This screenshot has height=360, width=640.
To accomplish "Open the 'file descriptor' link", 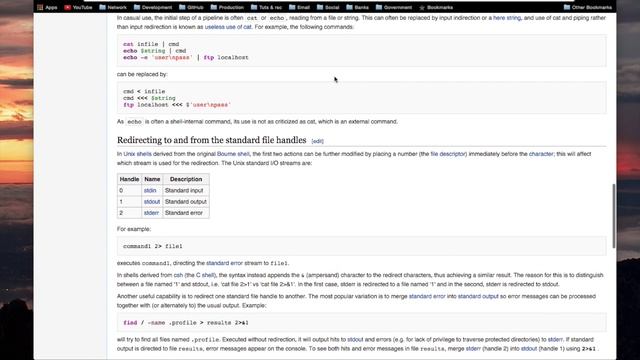I will coord(448,154).
